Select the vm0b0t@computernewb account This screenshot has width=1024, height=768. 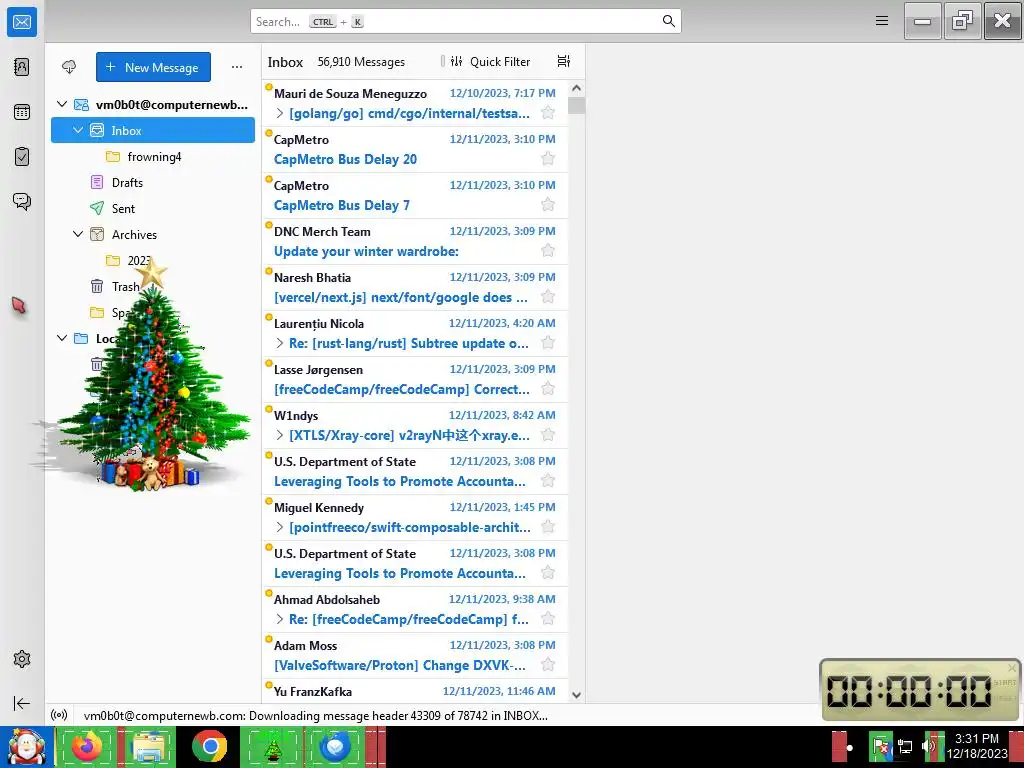point(153,104)
